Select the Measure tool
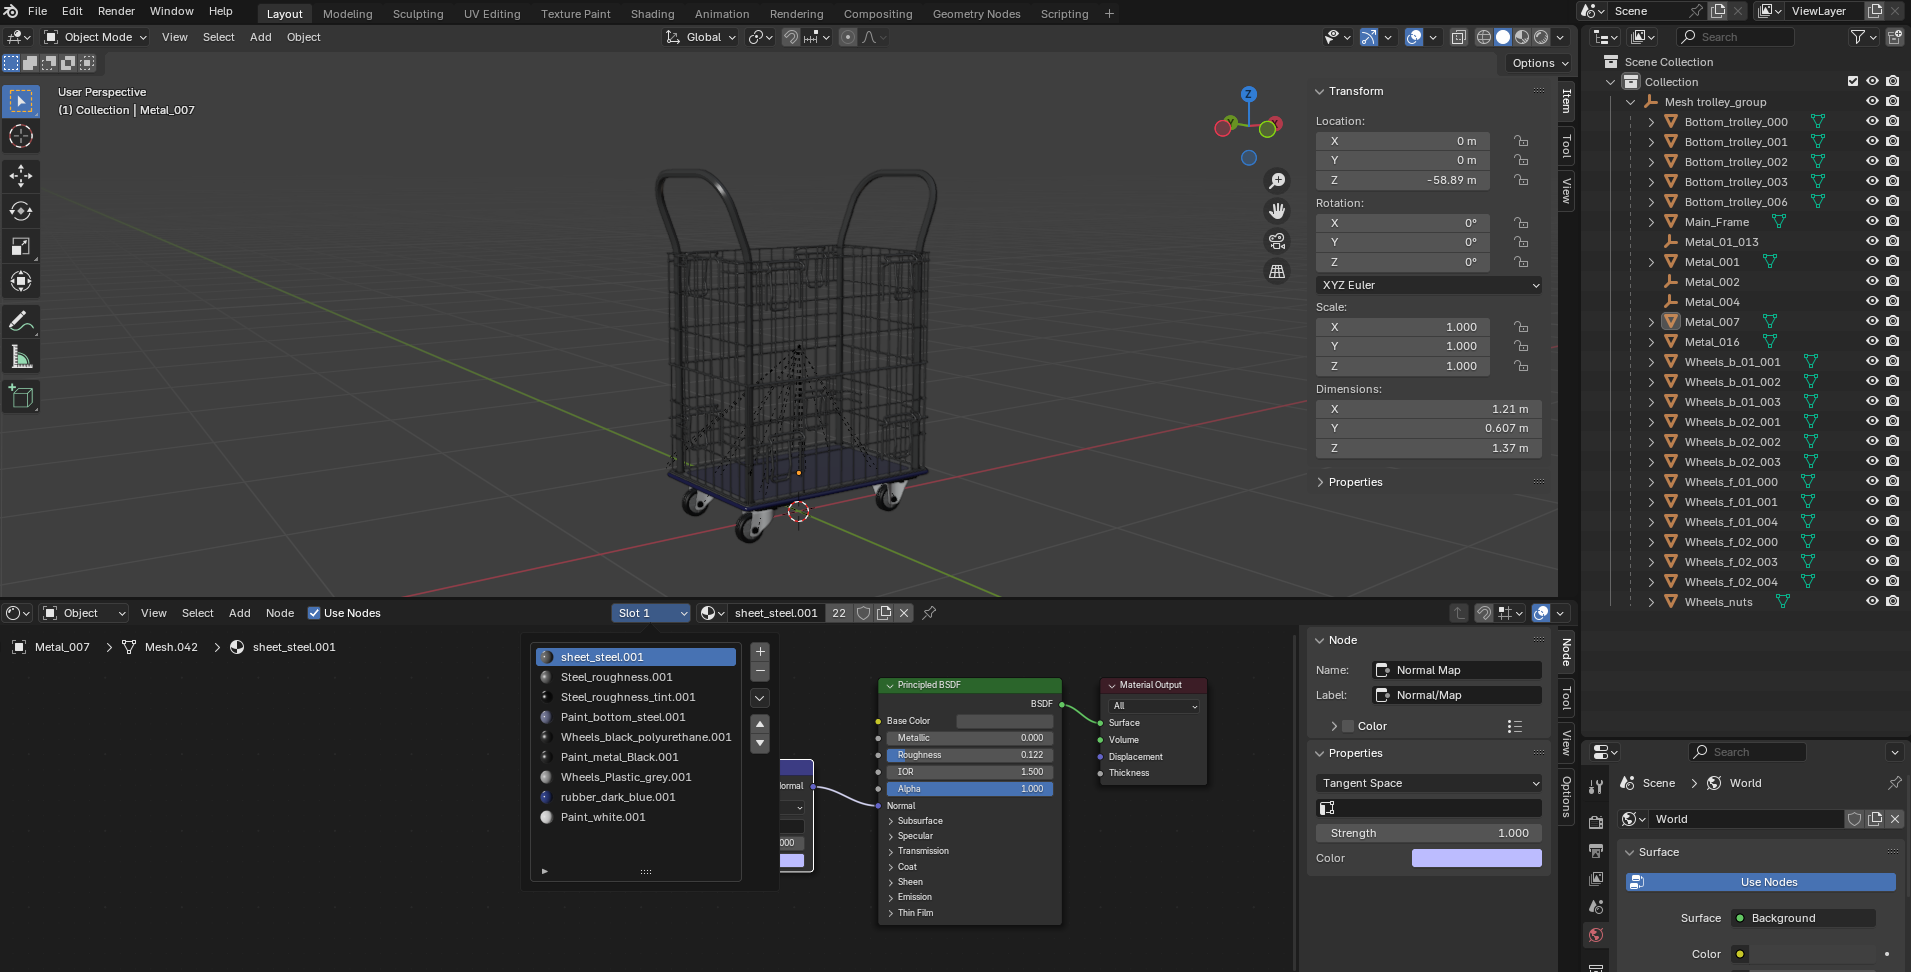 [x=21, y=357]
